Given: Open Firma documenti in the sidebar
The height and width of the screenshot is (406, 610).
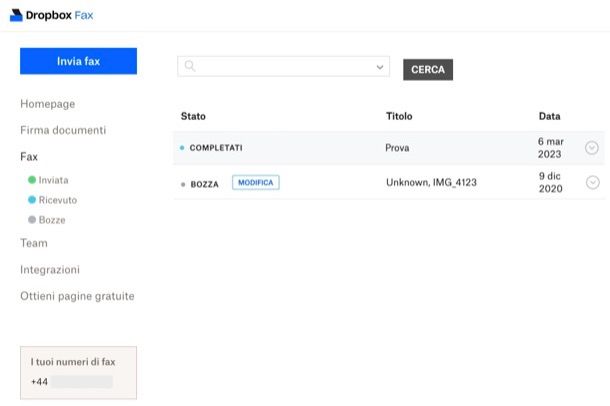Looking at the screenshot, I should pyautogui.click(x=63, y=130).
